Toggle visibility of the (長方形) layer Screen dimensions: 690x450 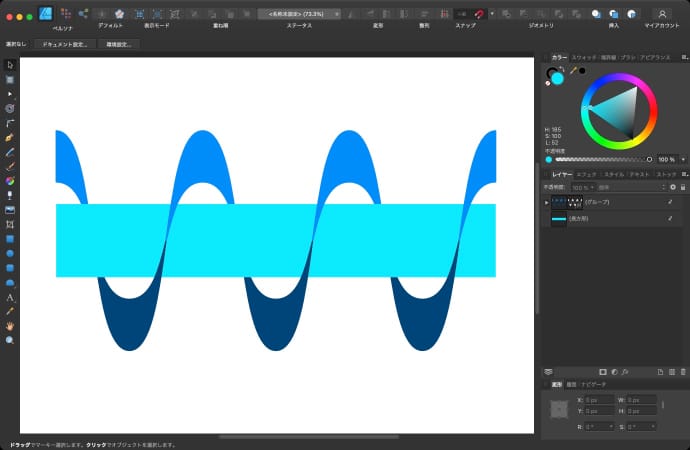coord(670,218)
